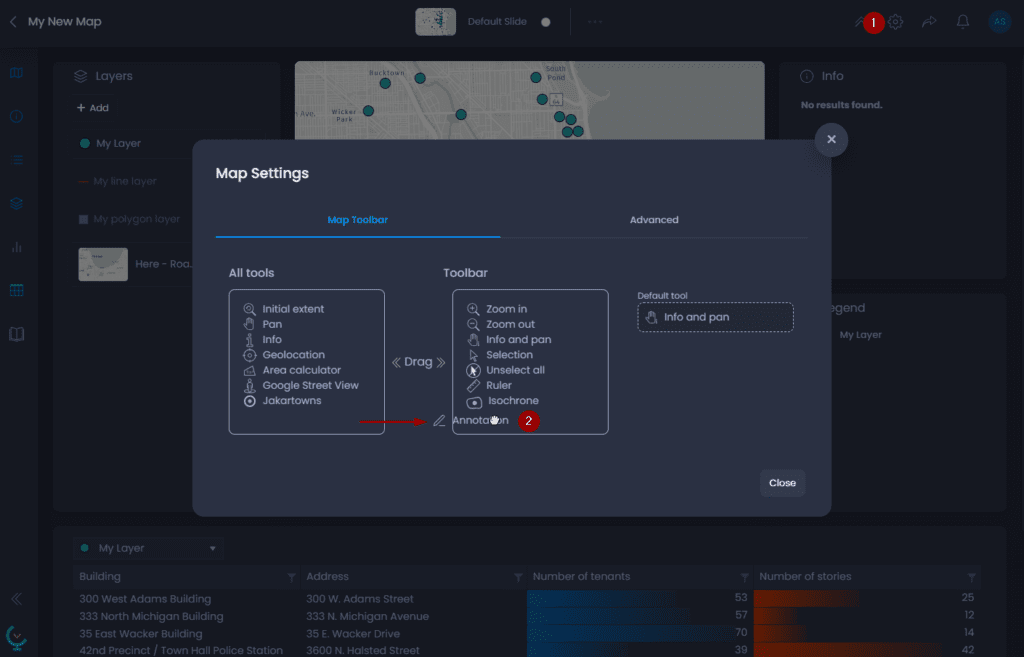Switch to Advanced tab
Screen dimensions: 1024x657
[654, 220]
